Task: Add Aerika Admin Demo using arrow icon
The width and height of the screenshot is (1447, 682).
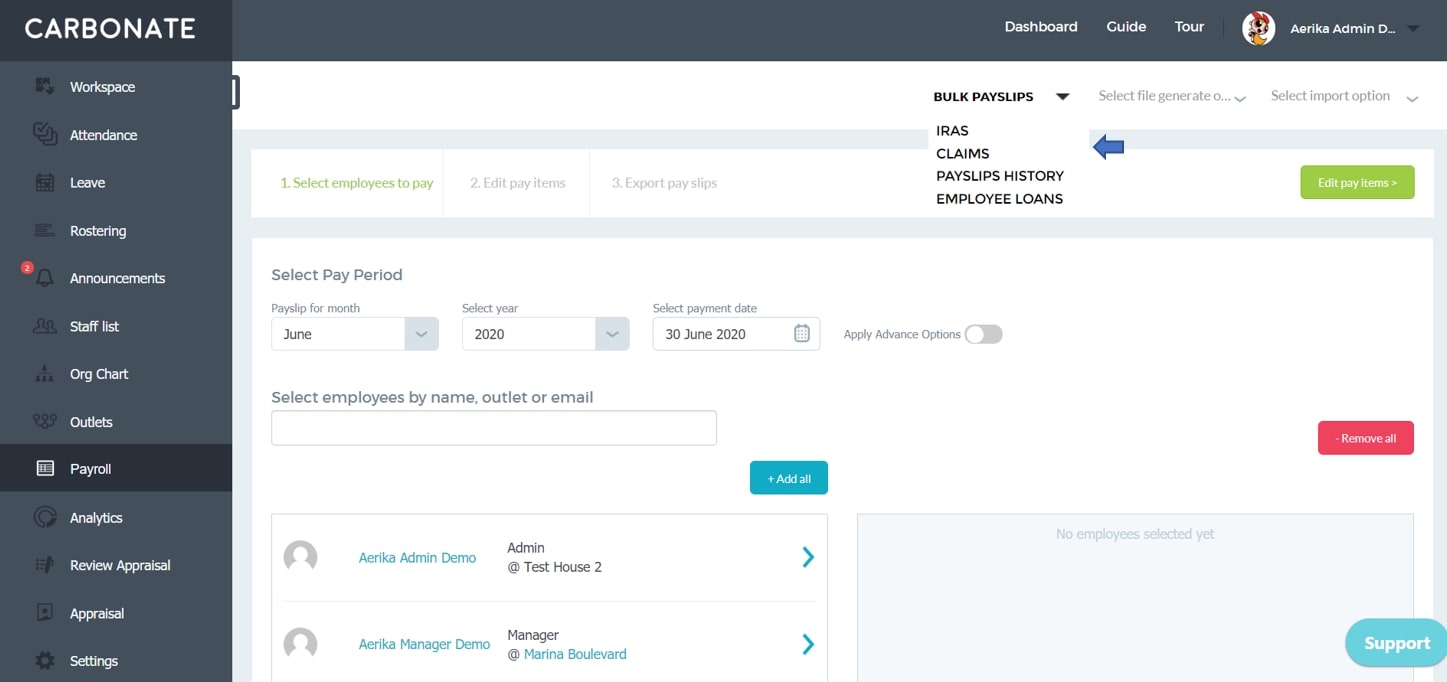Action: [808, 557]
